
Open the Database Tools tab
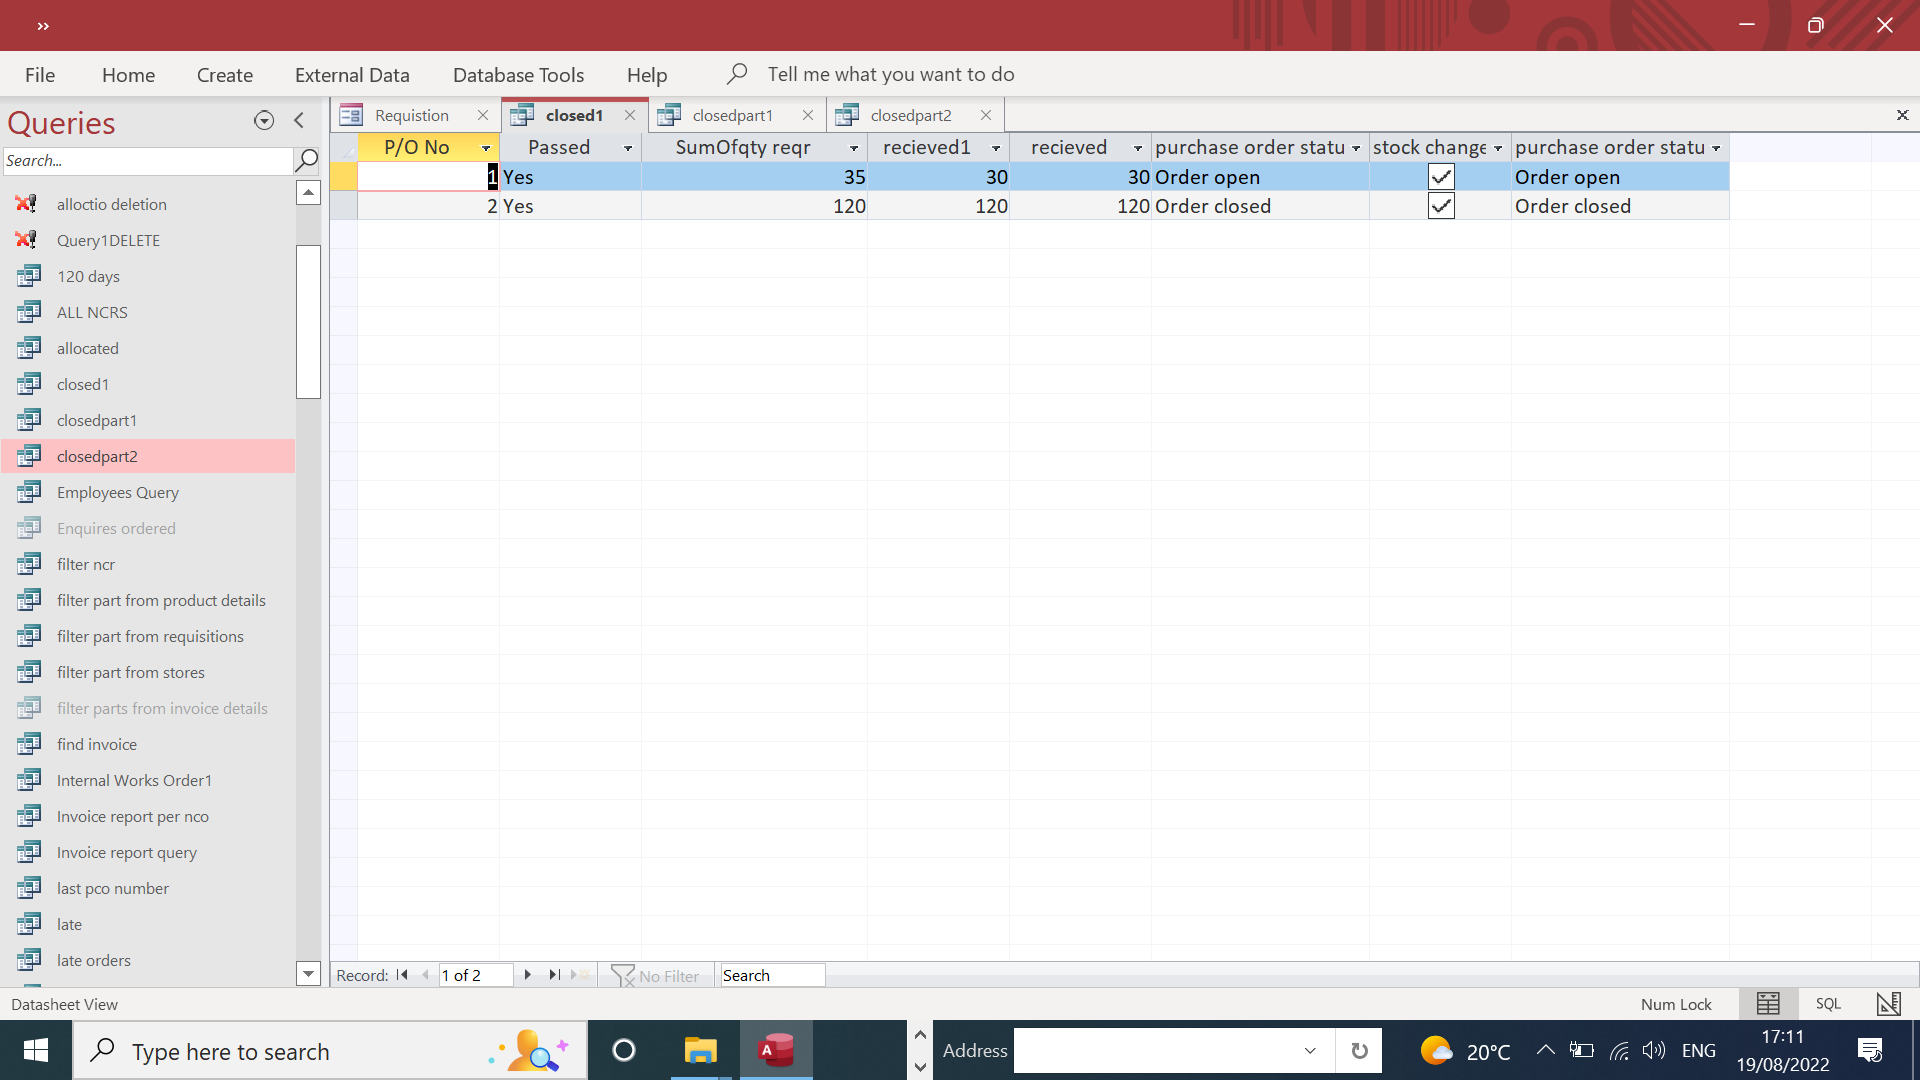point(518,74)
